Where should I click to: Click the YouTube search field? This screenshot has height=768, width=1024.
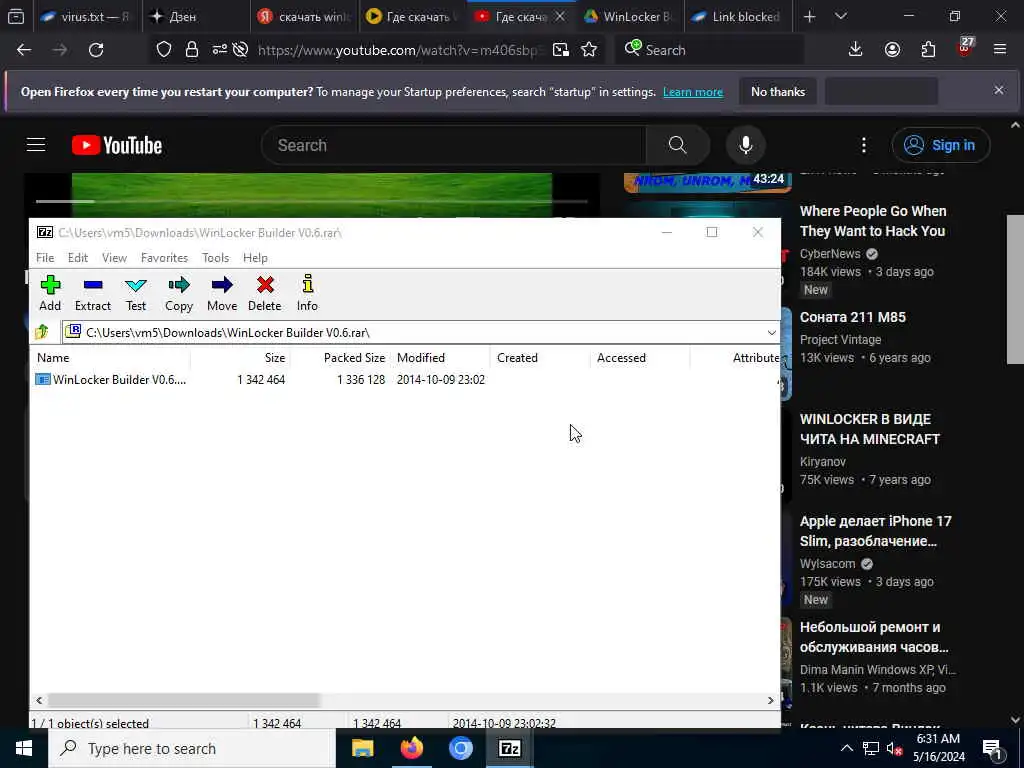pyautogui.click(x=454, y=145)
